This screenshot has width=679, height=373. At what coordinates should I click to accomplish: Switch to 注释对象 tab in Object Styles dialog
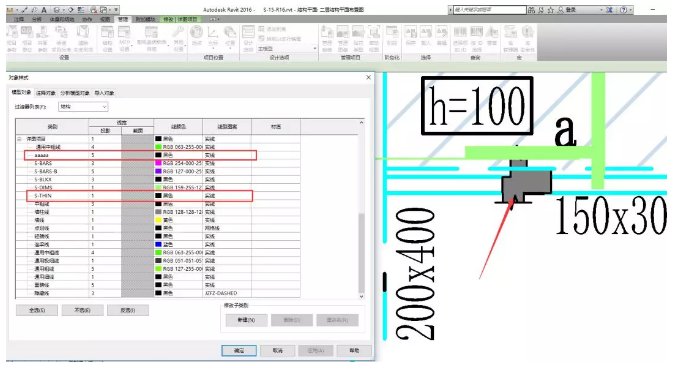45,93
